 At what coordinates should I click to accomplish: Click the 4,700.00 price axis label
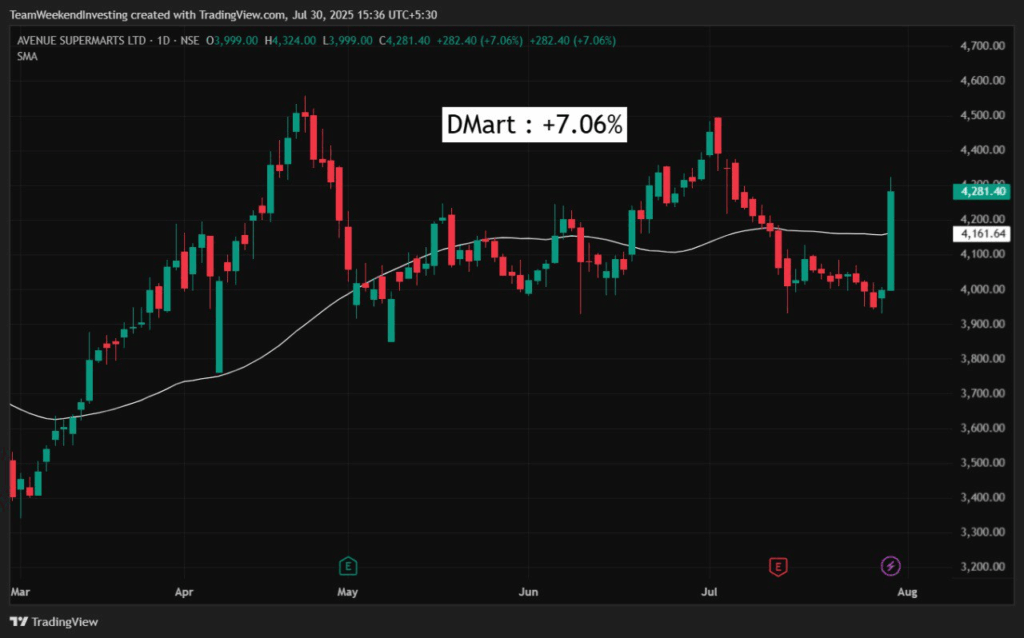(x=982, y=46)
